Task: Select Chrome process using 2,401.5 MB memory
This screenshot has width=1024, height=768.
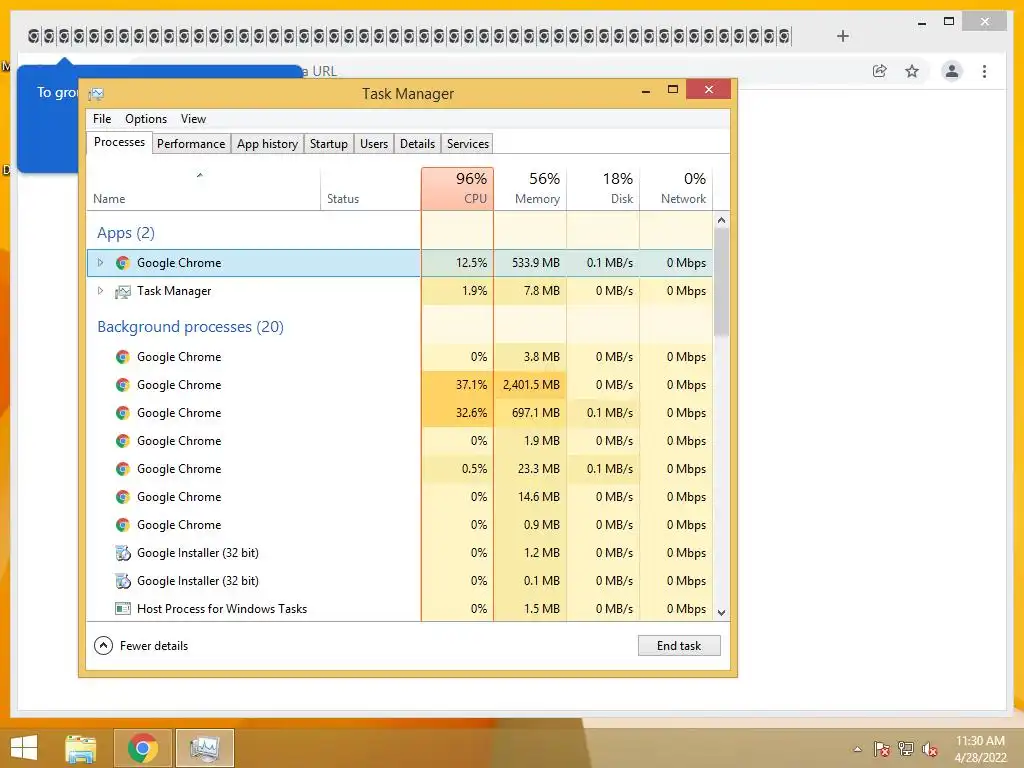Action: coord(400,385)
